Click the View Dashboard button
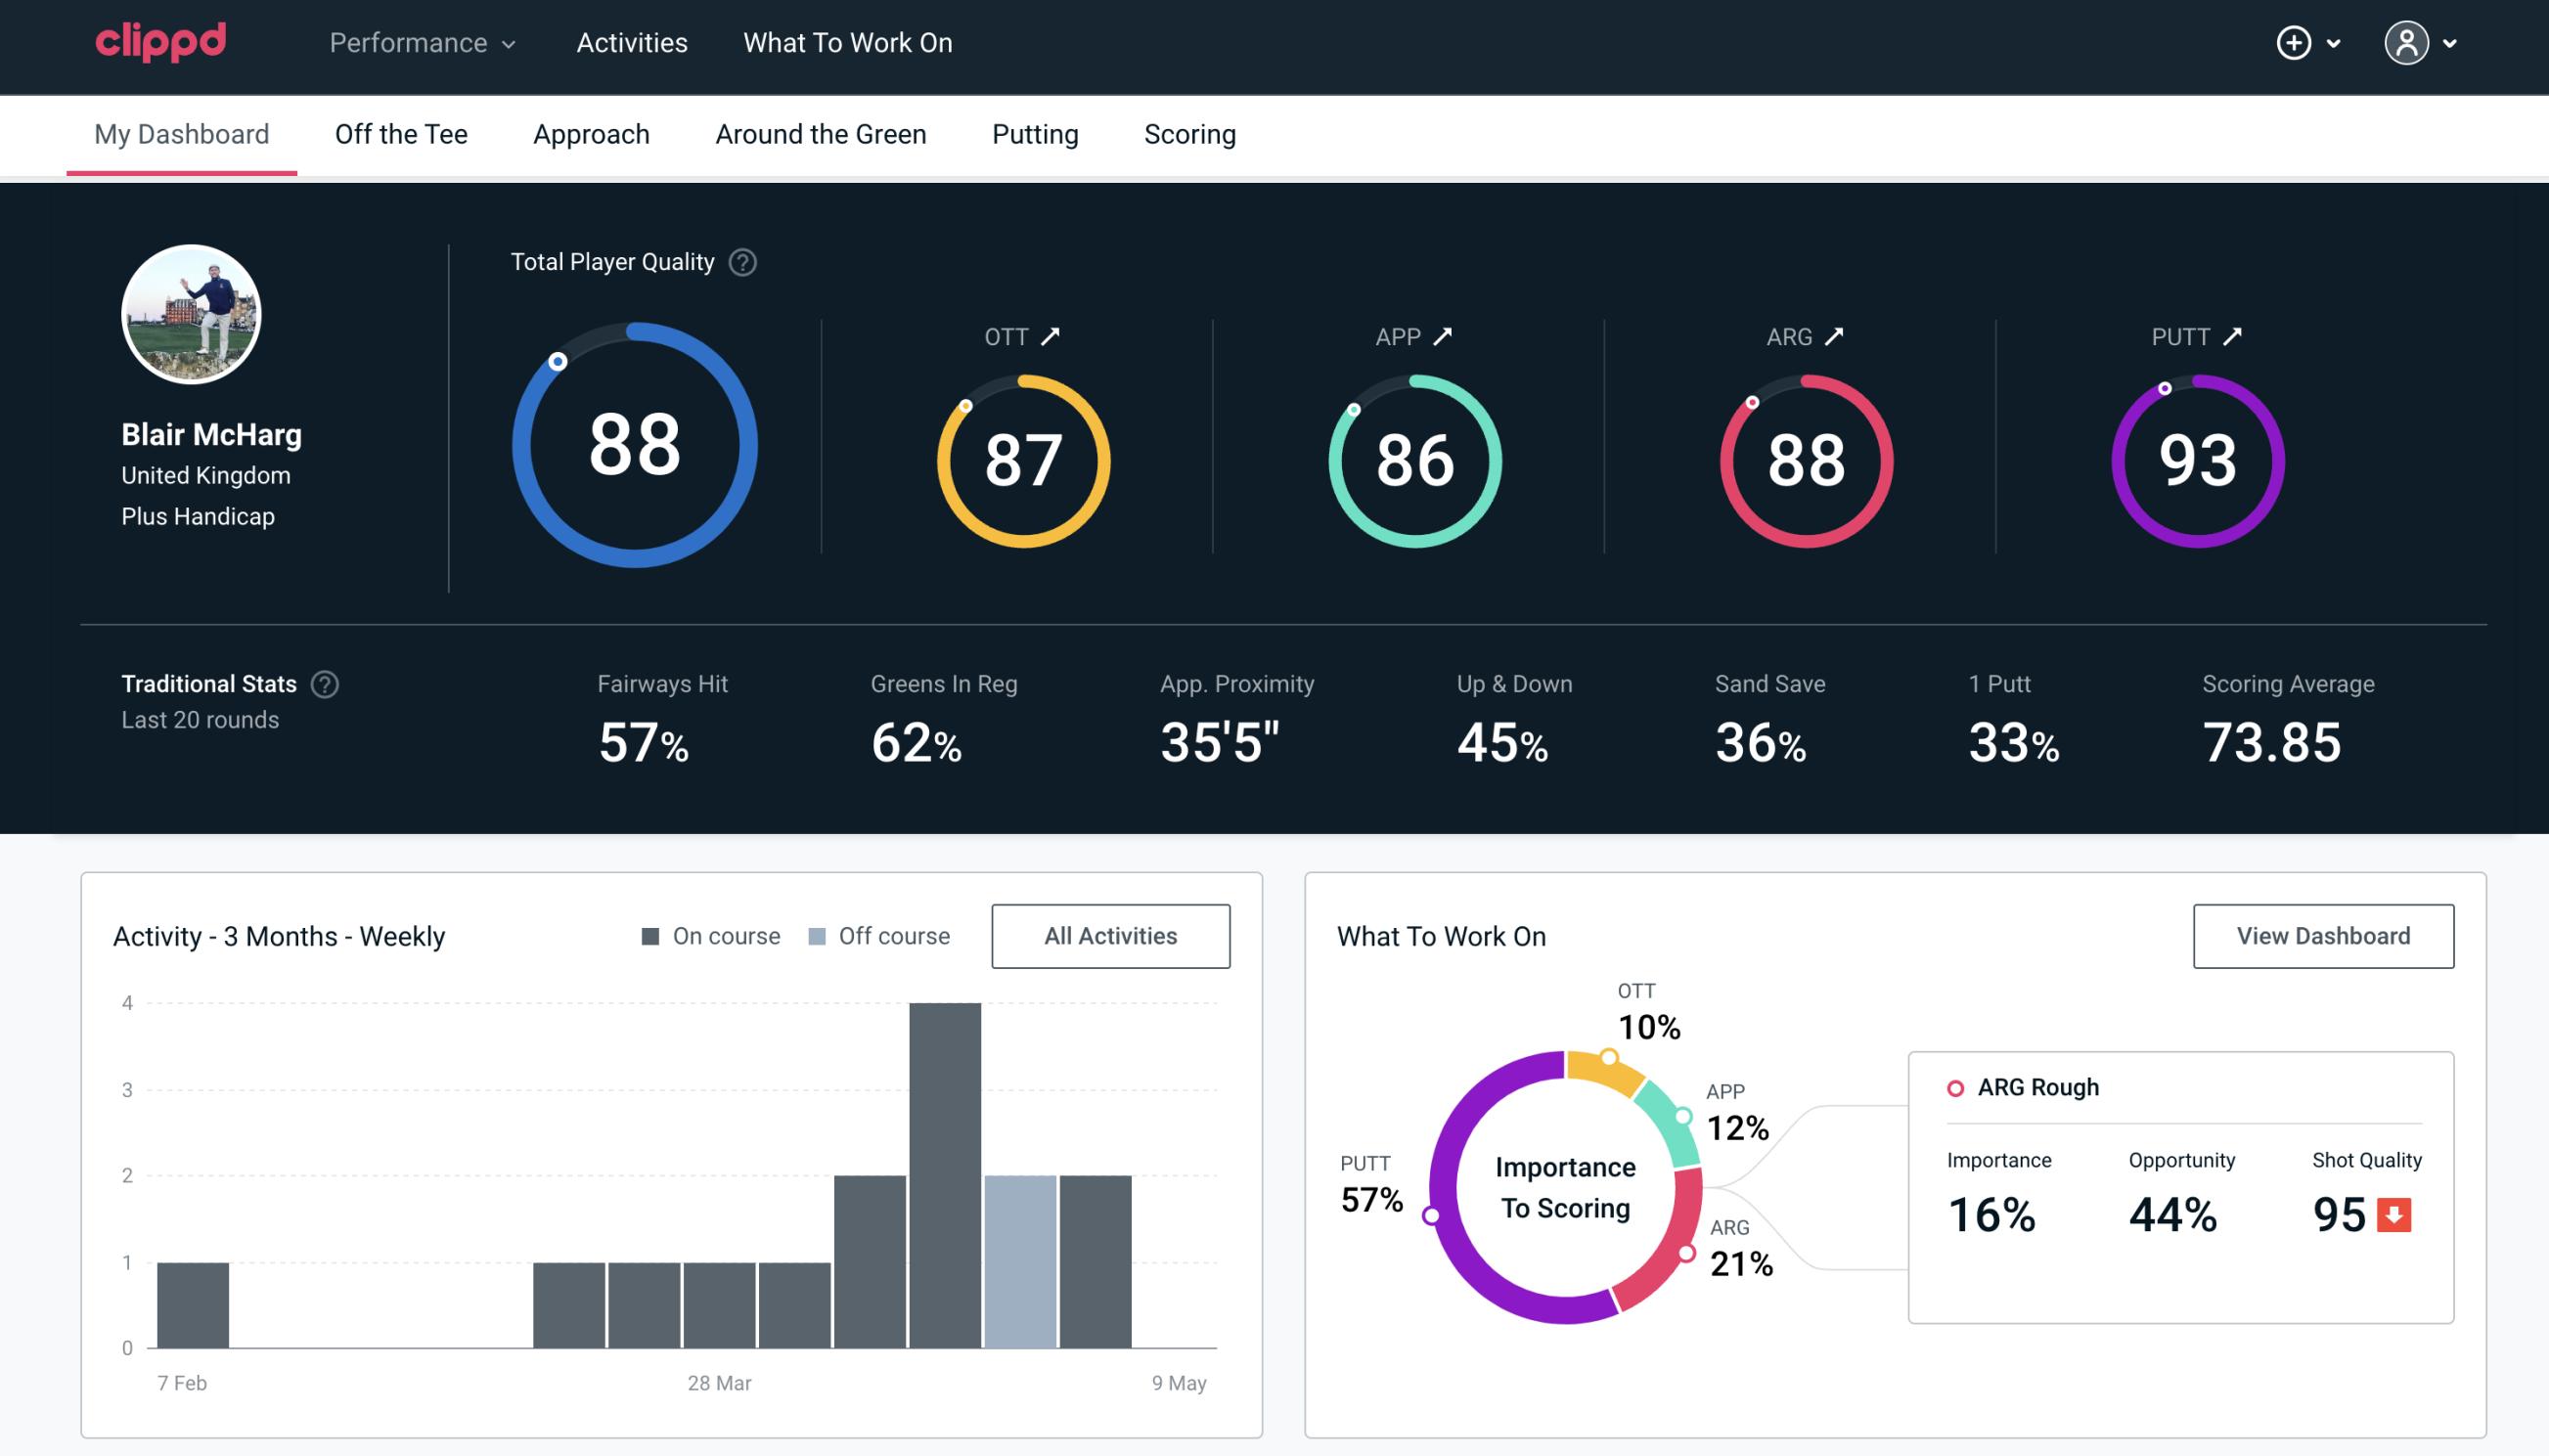Screen dimensions: 2549x1456 (x=2323, y=936)
